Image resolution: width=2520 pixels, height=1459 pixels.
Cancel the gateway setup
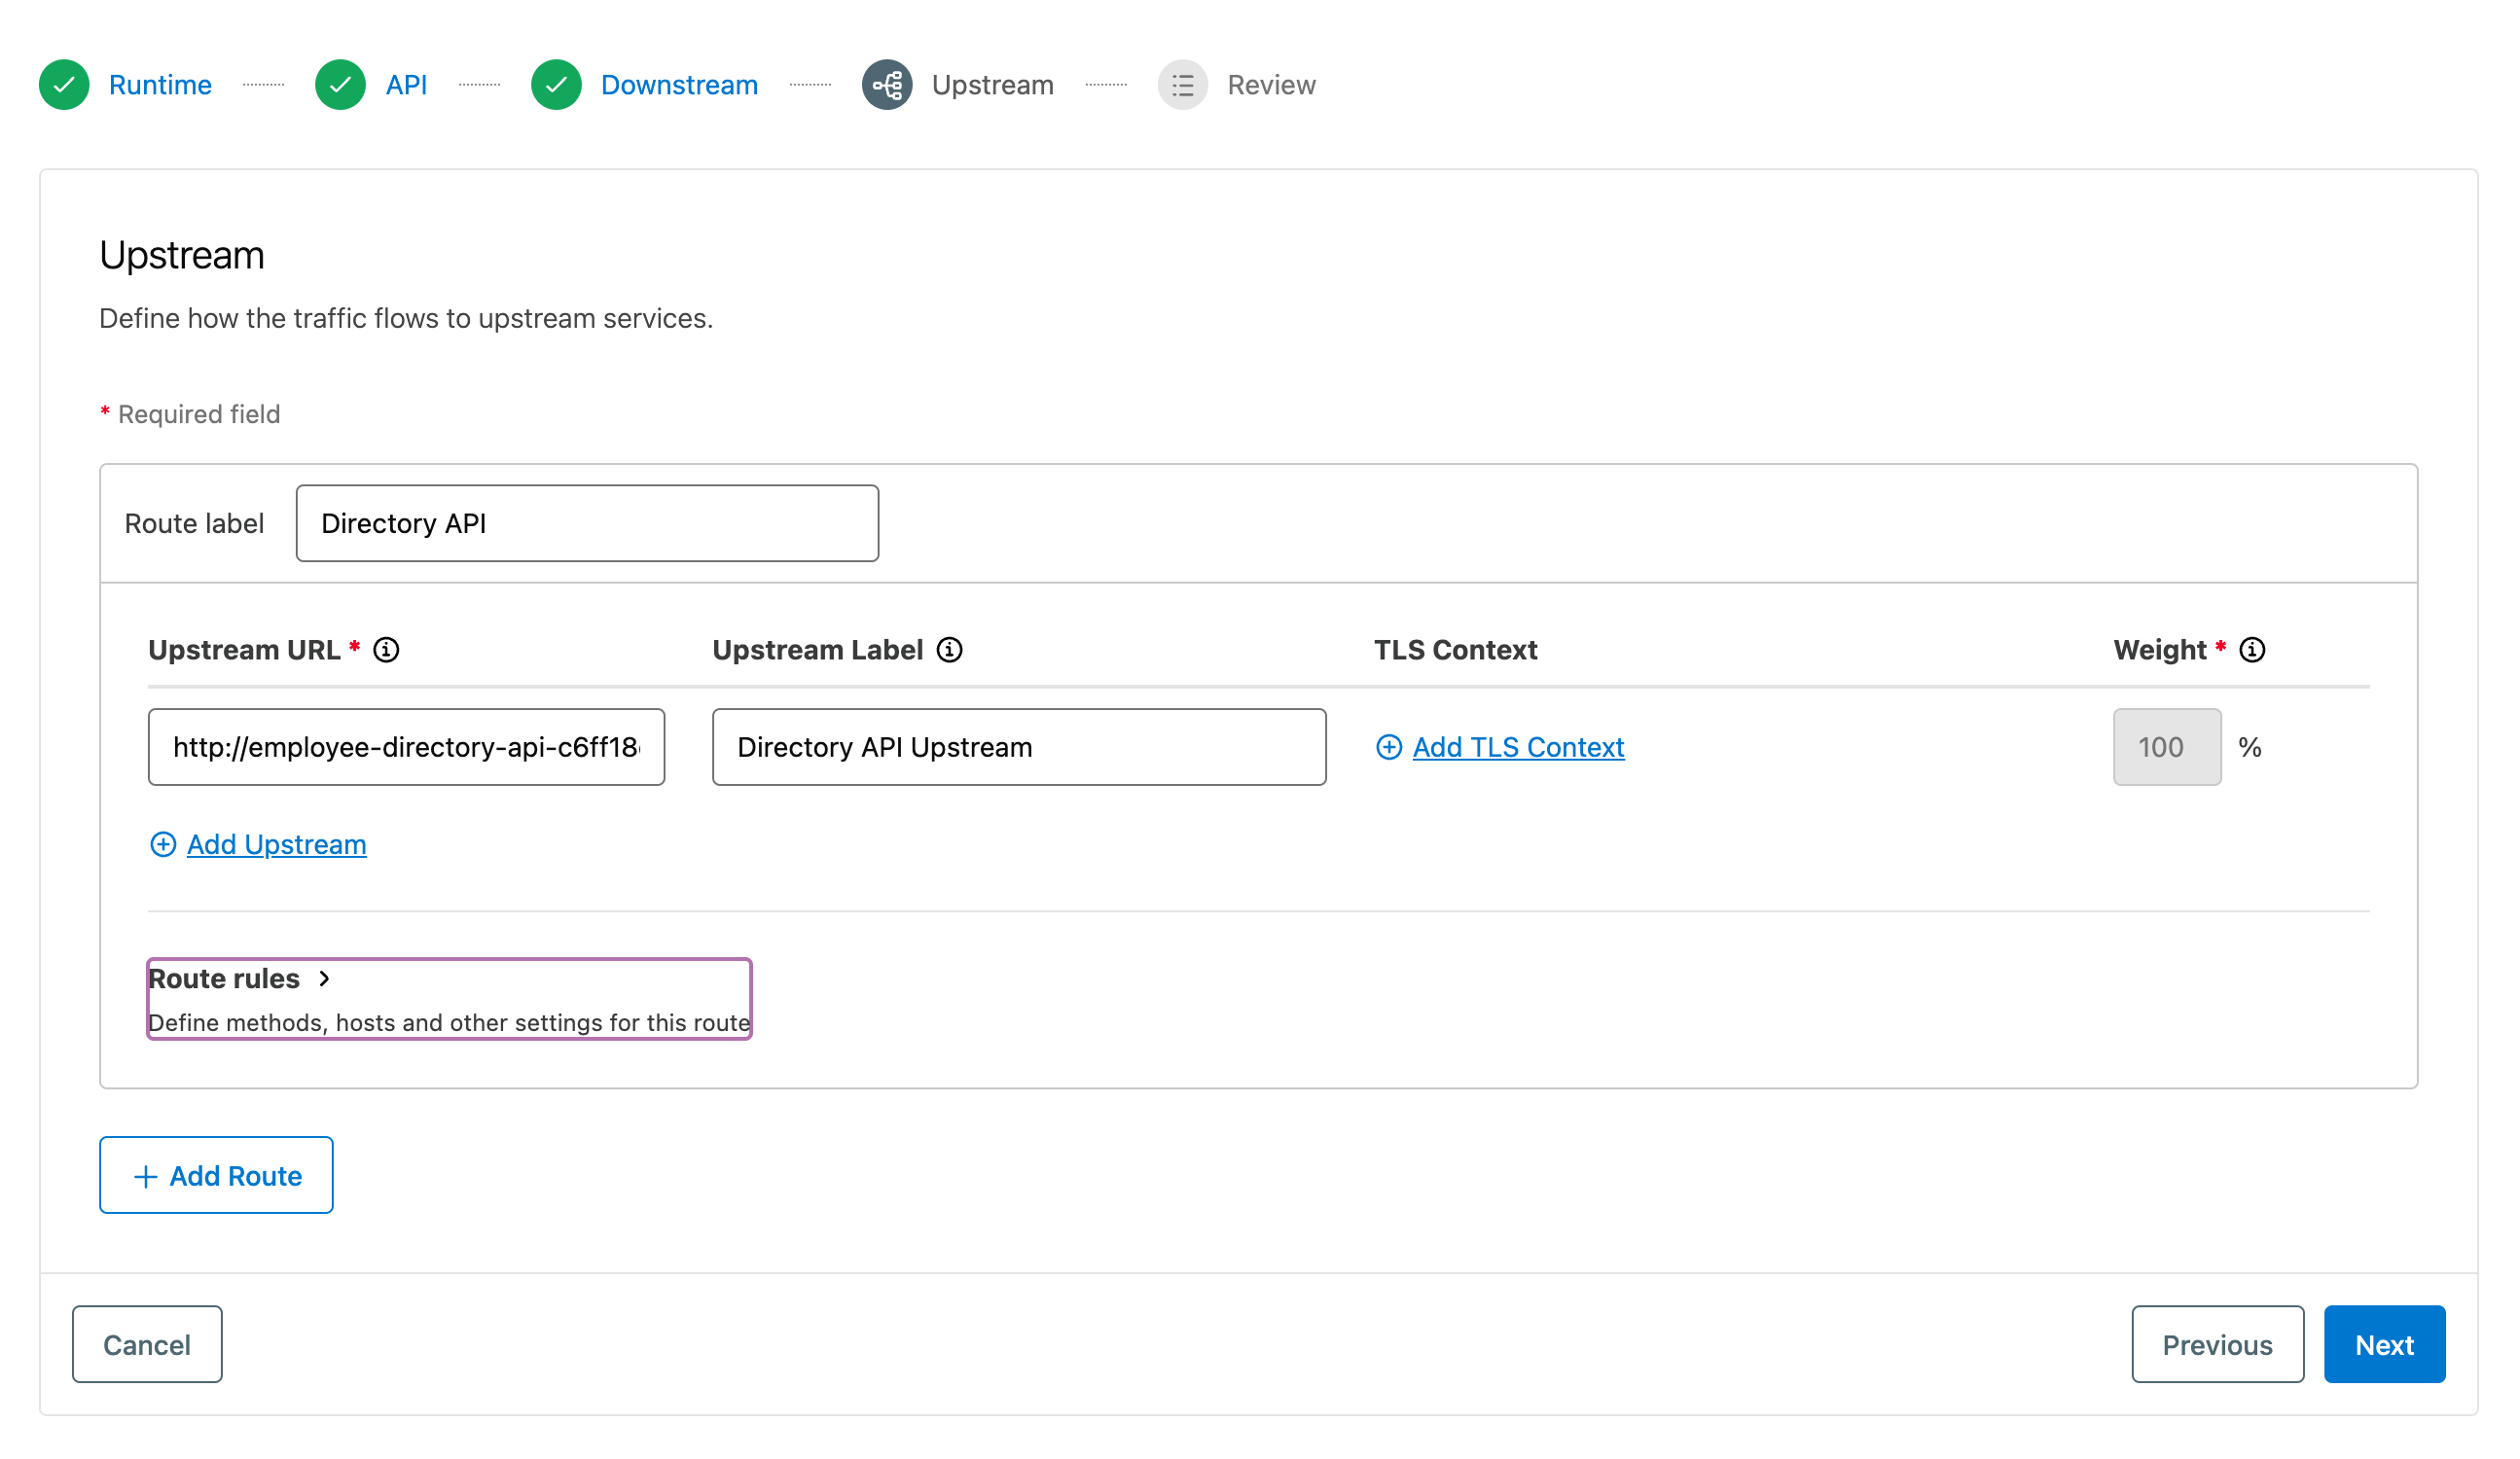pyautogui.click(x=147, y=1344)
